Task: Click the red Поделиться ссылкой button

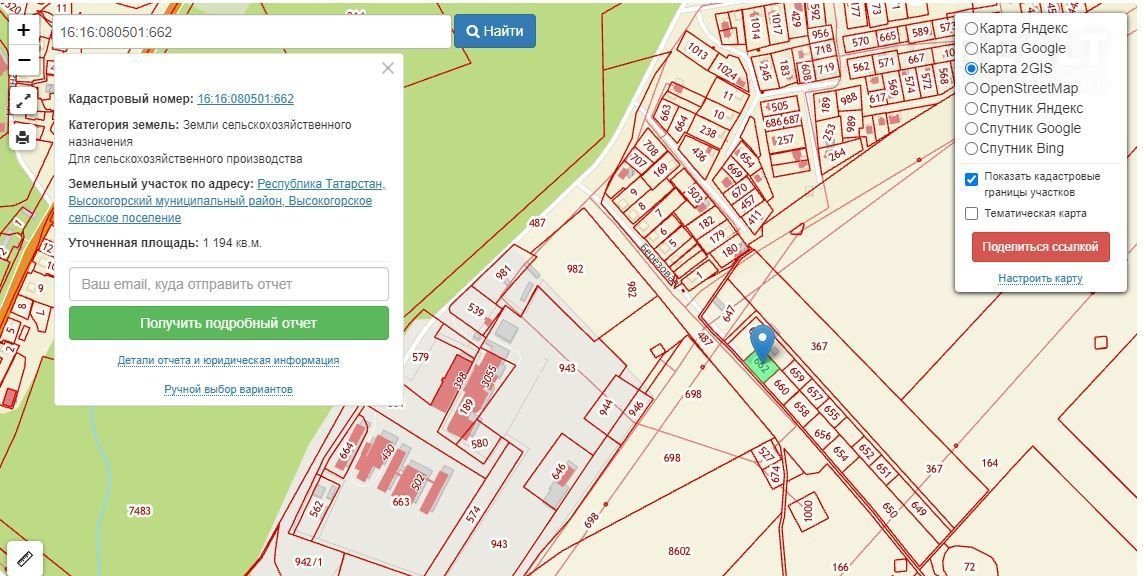Action: click(x=1040, y=247)
